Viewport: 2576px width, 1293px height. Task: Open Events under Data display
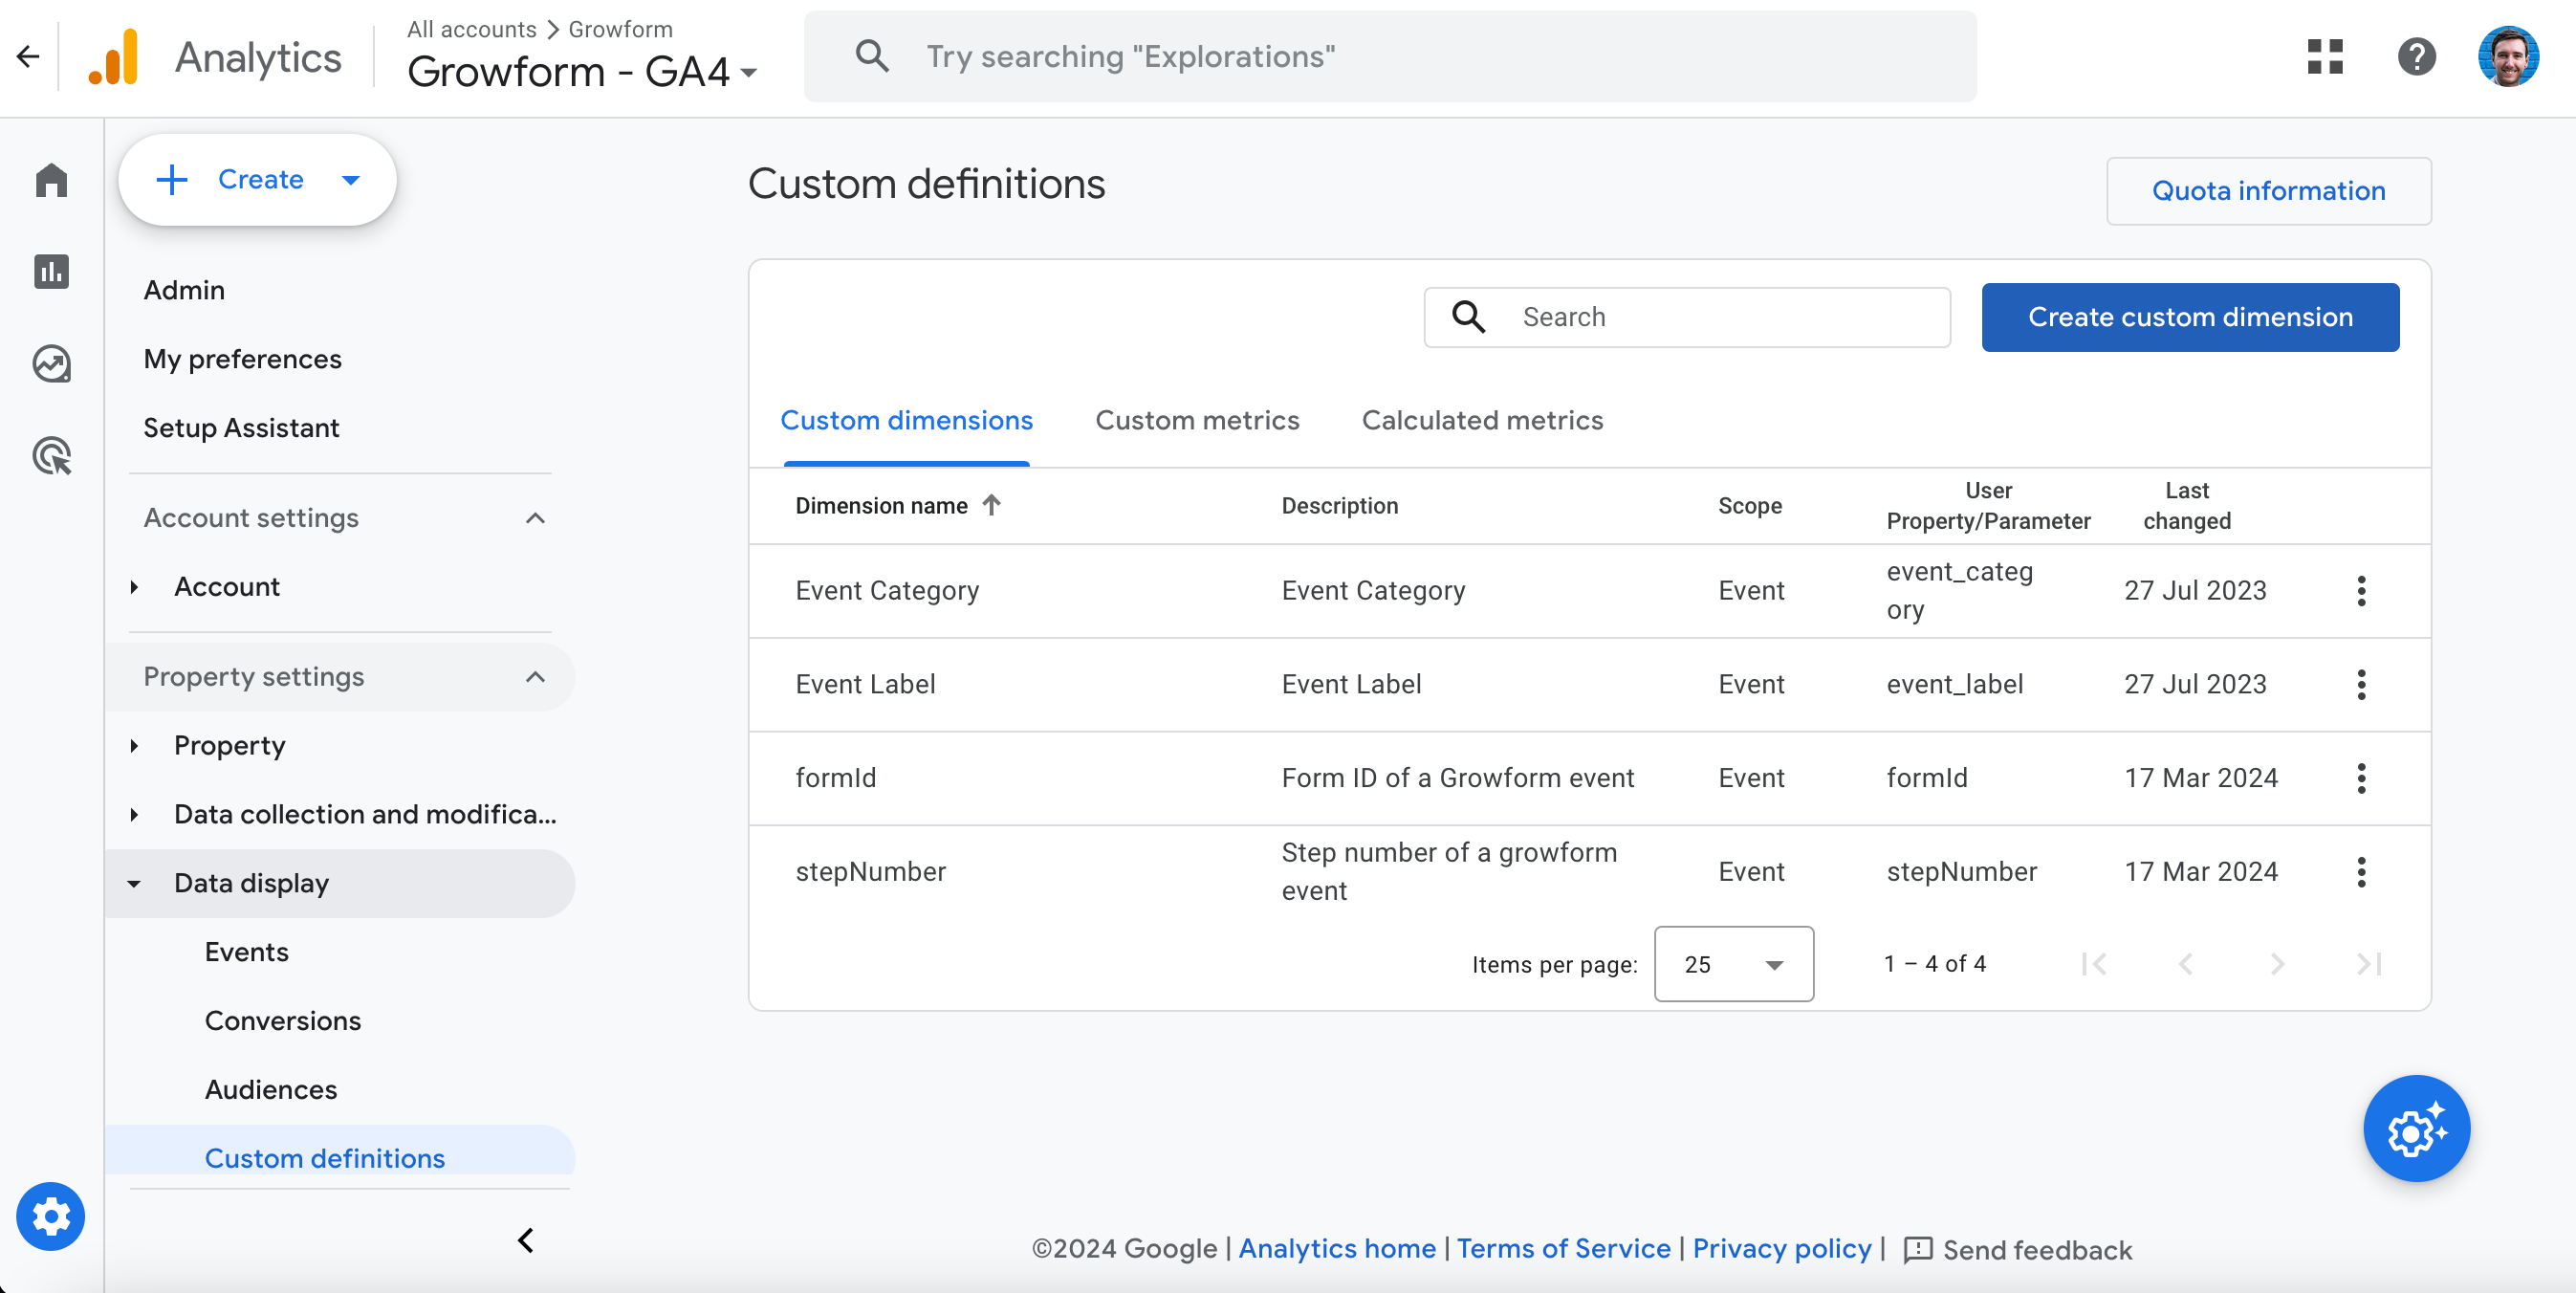(246, 952)
